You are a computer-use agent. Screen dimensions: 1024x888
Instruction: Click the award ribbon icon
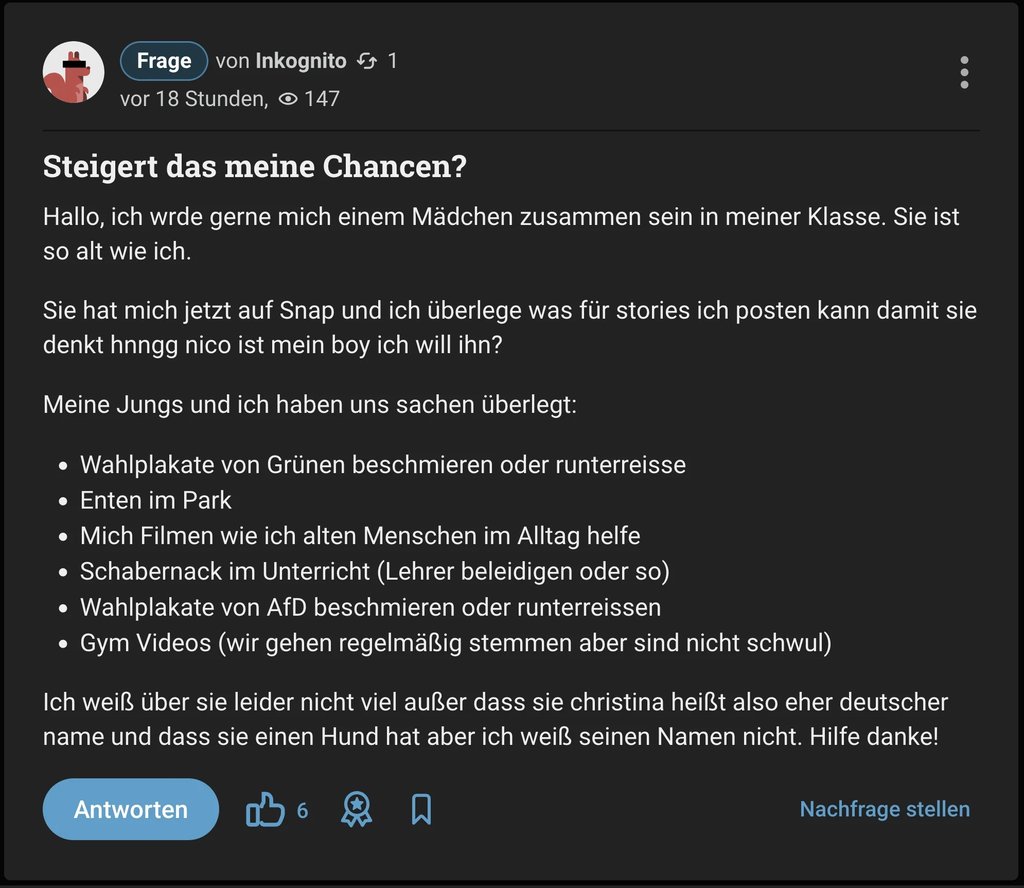pos(356,810)
